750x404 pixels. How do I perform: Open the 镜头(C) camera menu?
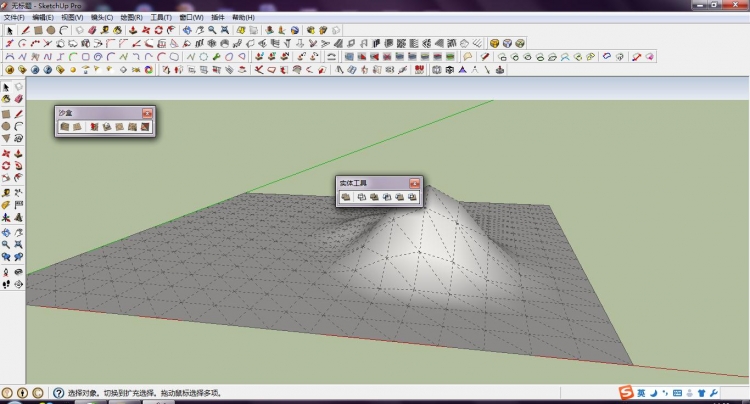[x=102, y=18]
